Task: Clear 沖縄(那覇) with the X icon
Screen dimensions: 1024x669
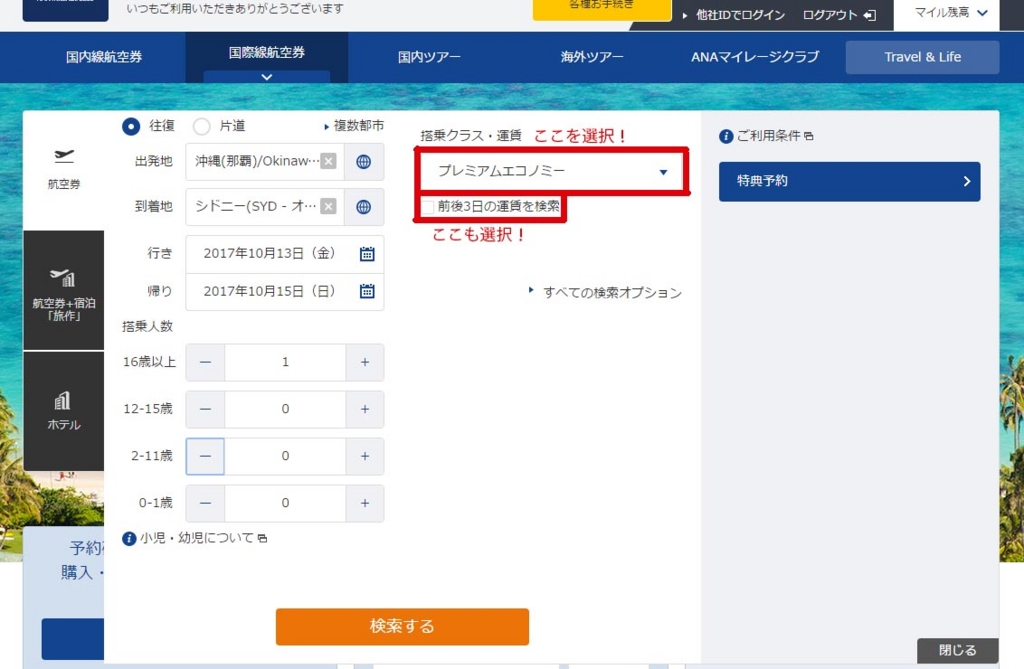Action: 327,161
